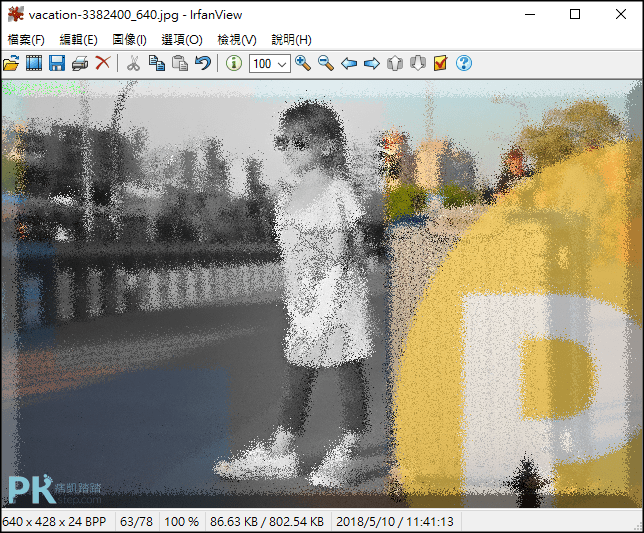Open the 說明(H) menu
This screenshot has width=644, height=533.
[x=291, y=40]
